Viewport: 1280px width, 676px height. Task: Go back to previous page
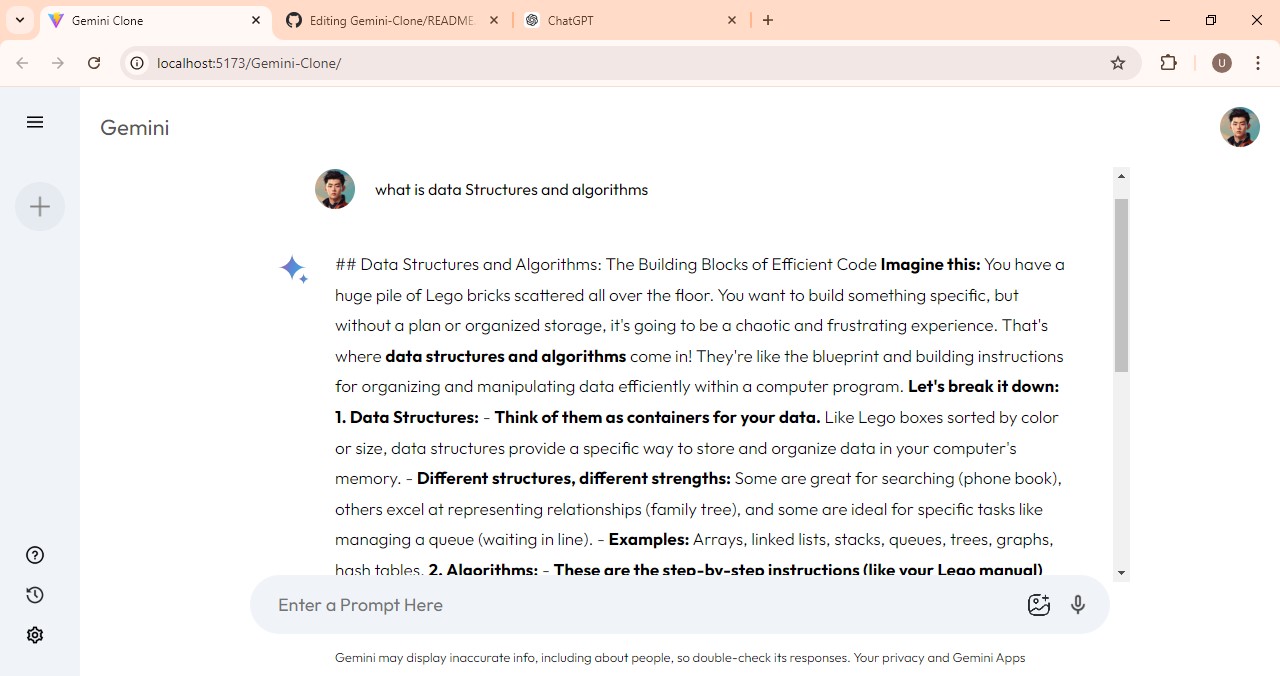[22, 63]
